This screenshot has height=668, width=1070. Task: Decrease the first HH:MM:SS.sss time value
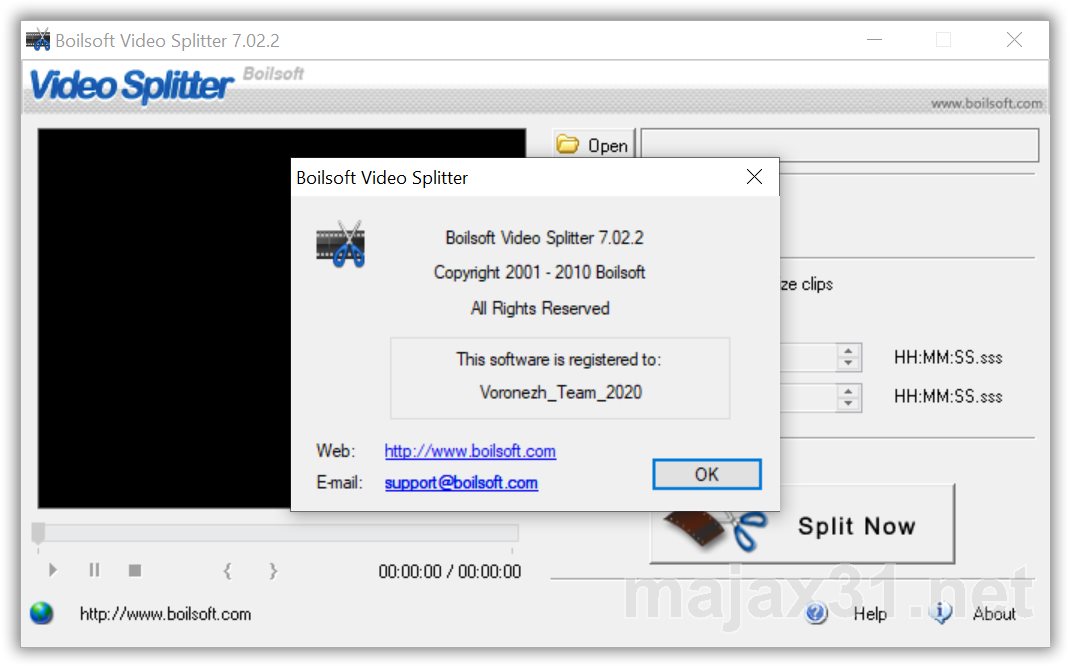point(848,364)
